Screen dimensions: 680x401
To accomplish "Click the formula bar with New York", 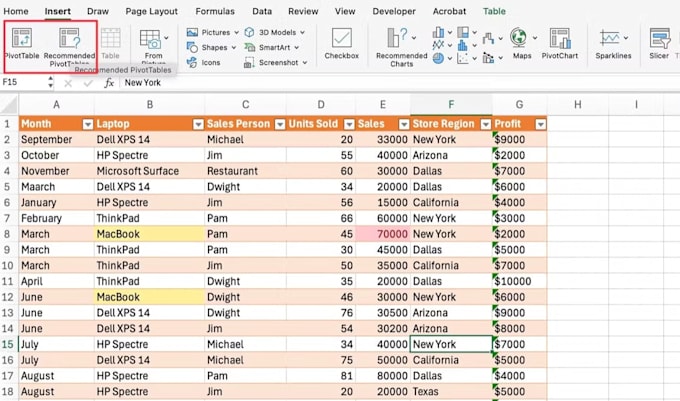I will pyautogui.click(x=399, y=83).
